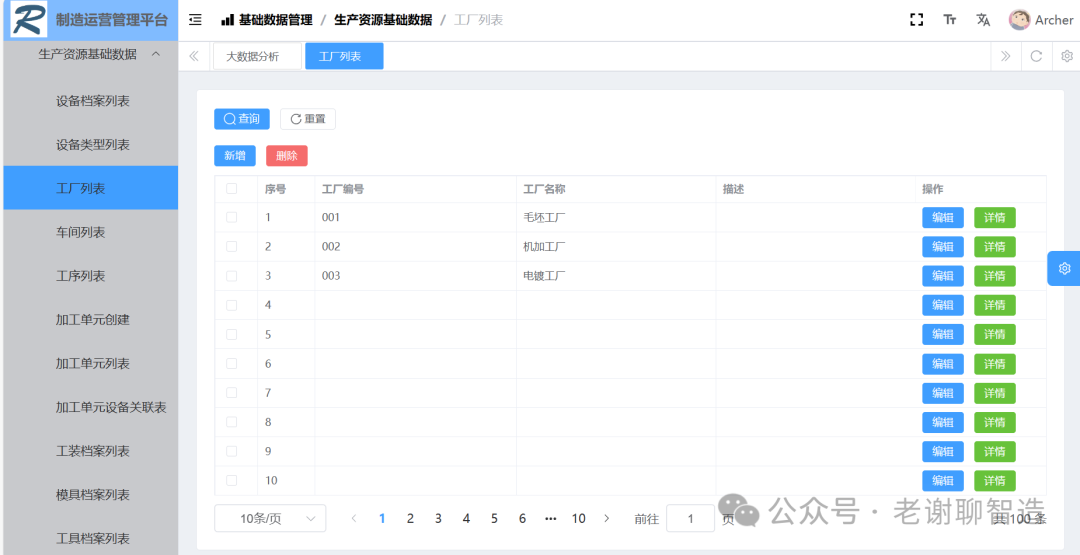Edit the 毛坯工厂 row with 编辑
The image size is (1080, 555).
tap(943, 218)
